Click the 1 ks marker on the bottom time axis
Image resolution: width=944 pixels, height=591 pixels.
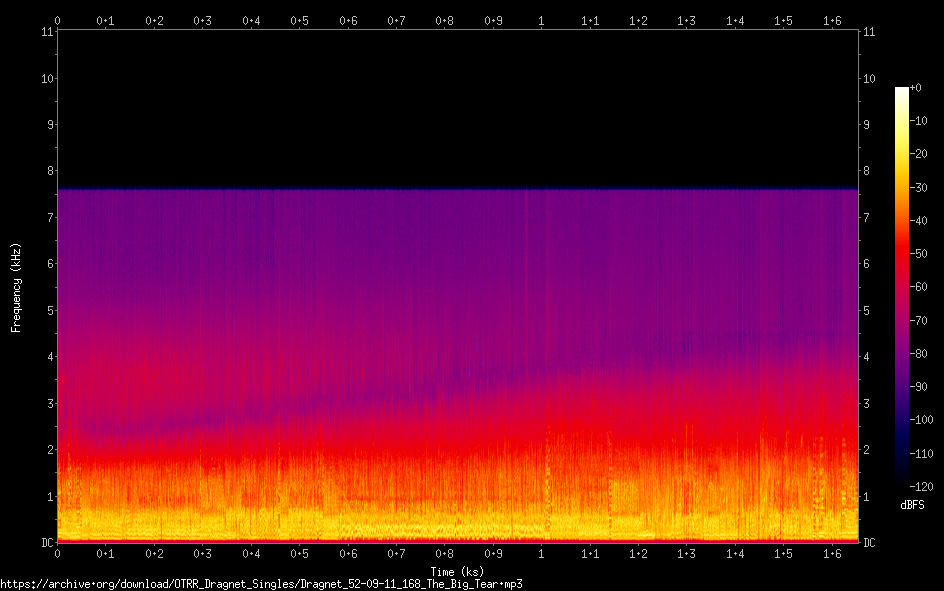[x=542, y=553]
